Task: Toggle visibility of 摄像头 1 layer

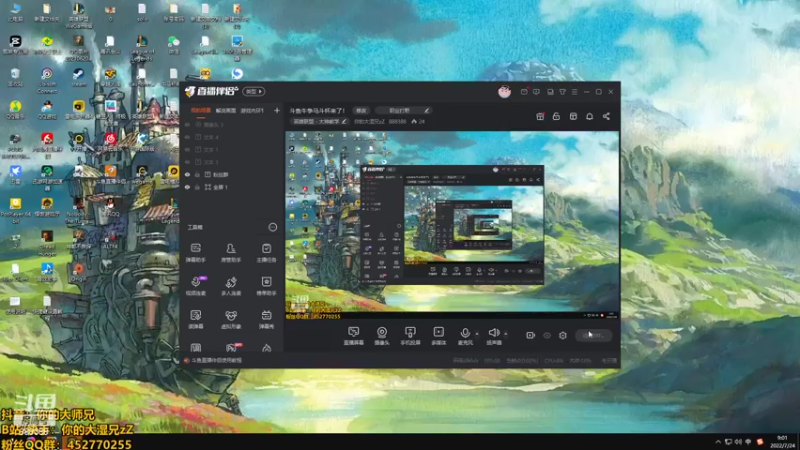Action: click(x=187, y=124)
